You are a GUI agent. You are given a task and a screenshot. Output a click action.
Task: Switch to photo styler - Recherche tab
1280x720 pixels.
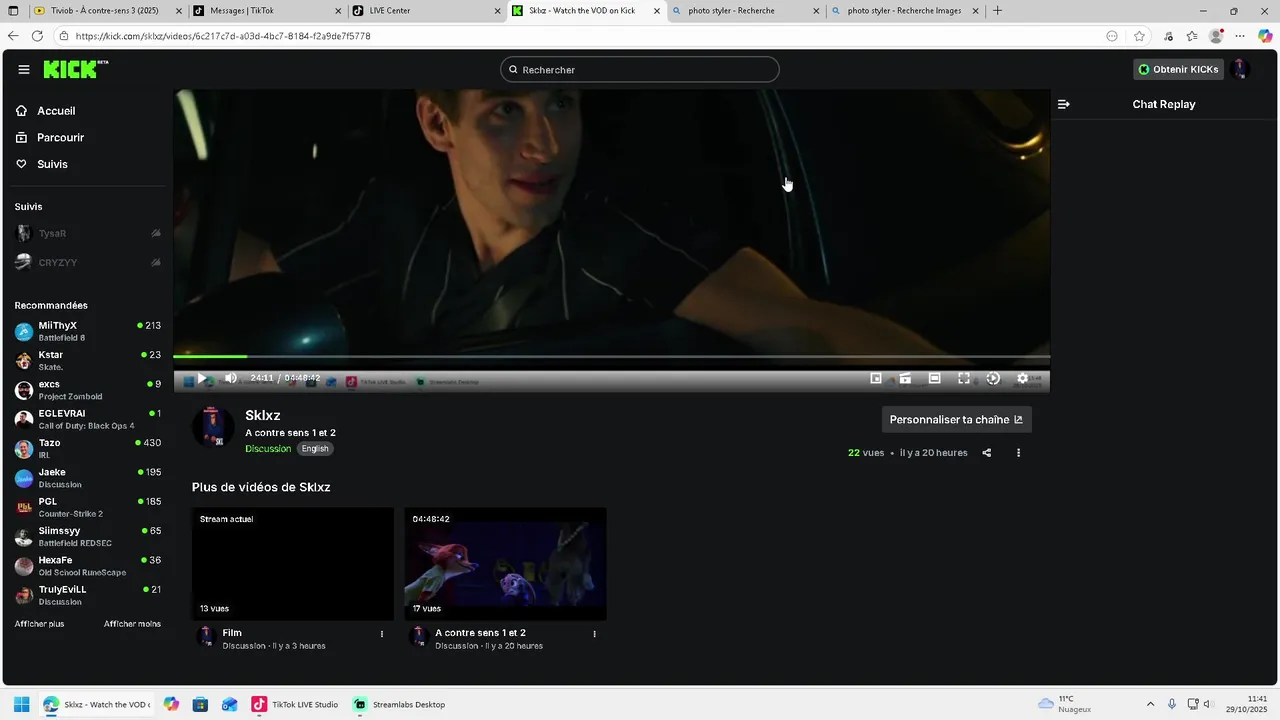coord(745,11)
